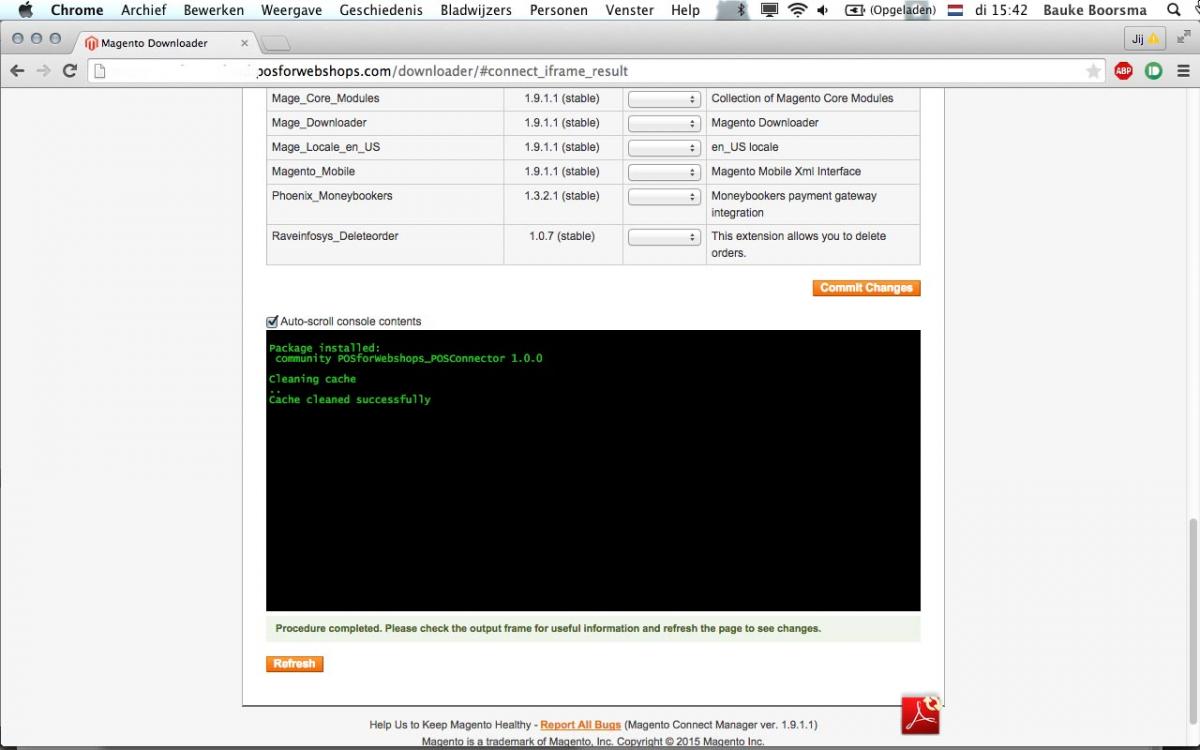Open action dropdown for Raveinfosys_Deleteorder

(x=664, y=237)
